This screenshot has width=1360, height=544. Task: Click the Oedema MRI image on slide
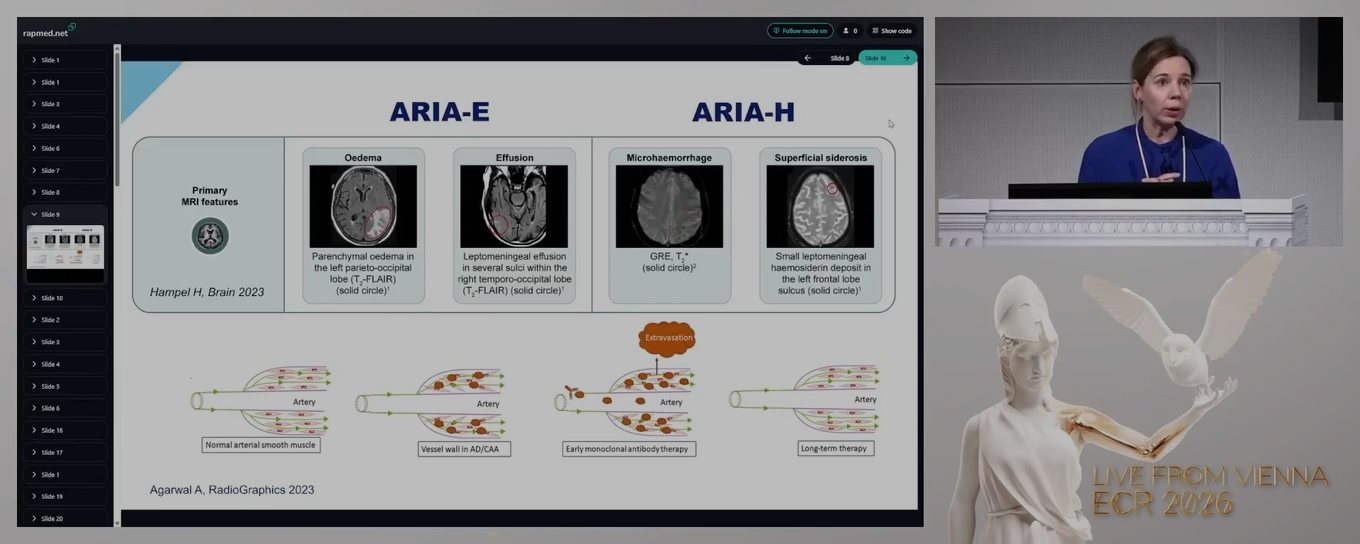[x=363, y=206]
